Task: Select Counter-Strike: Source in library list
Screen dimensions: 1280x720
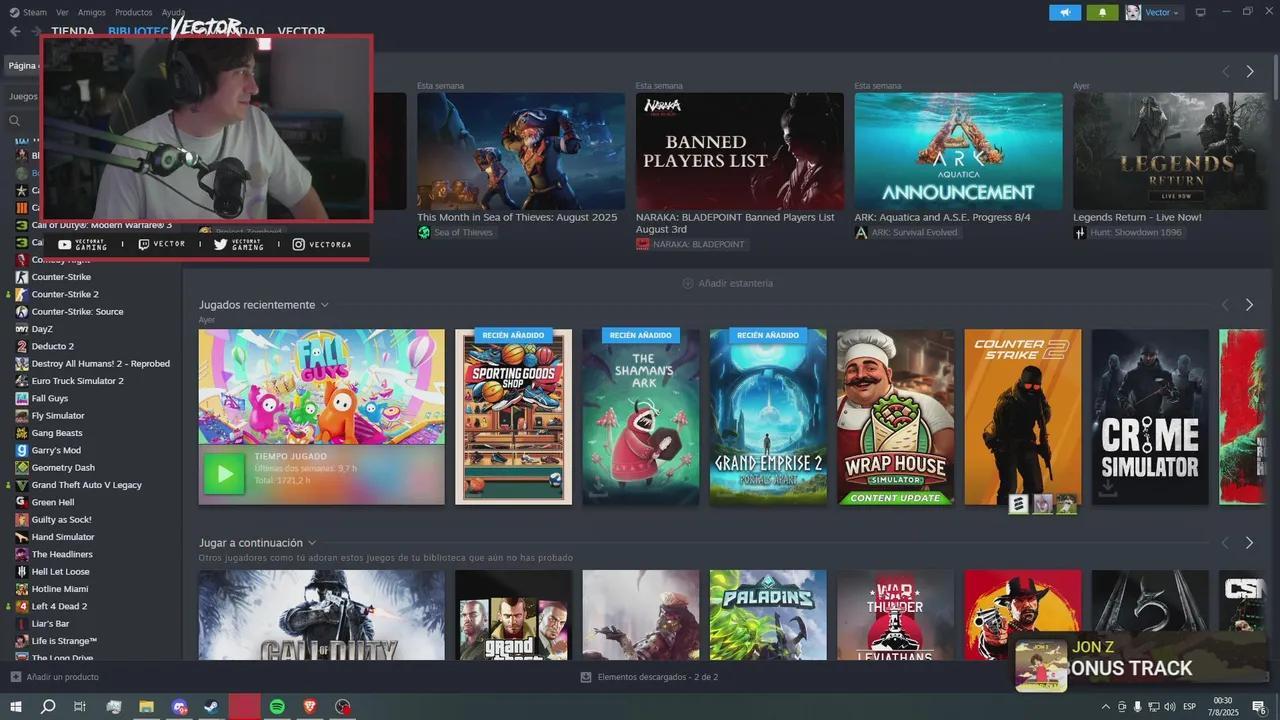Action: pyautogui.click(x=77, y=312)
